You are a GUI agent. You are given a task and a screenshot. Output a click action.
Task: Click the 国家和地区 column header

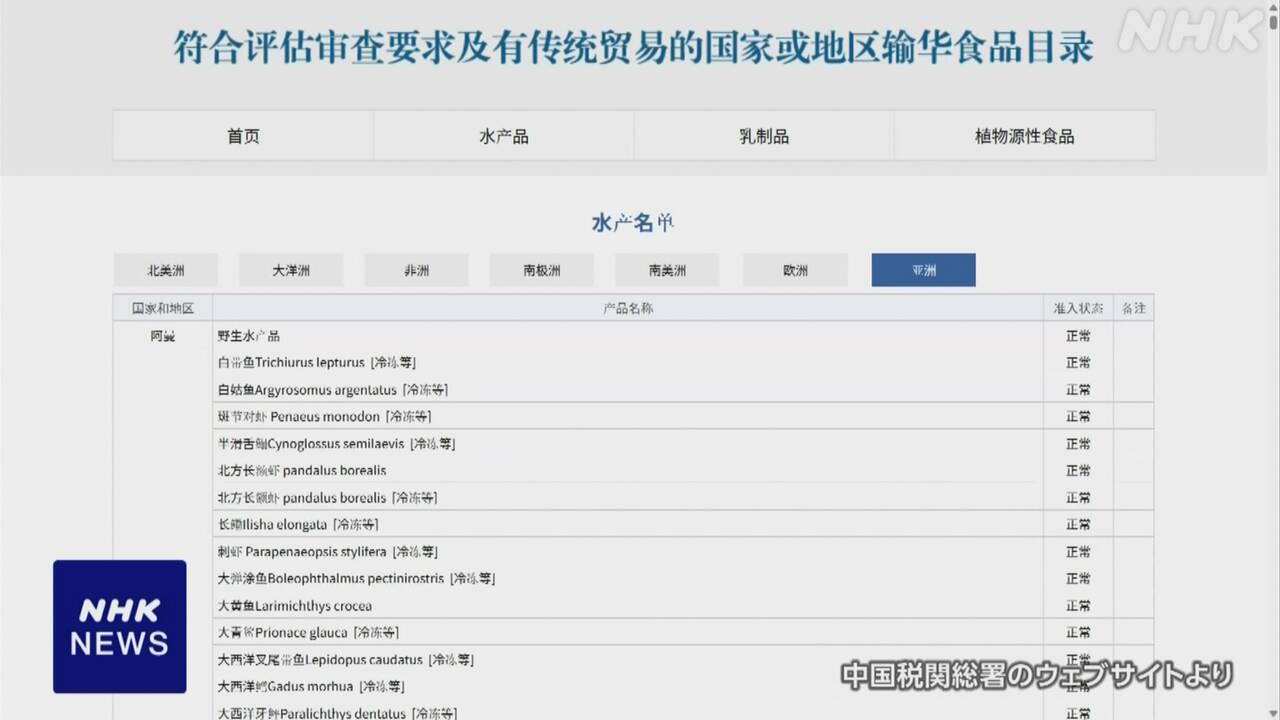pos(163,308)
